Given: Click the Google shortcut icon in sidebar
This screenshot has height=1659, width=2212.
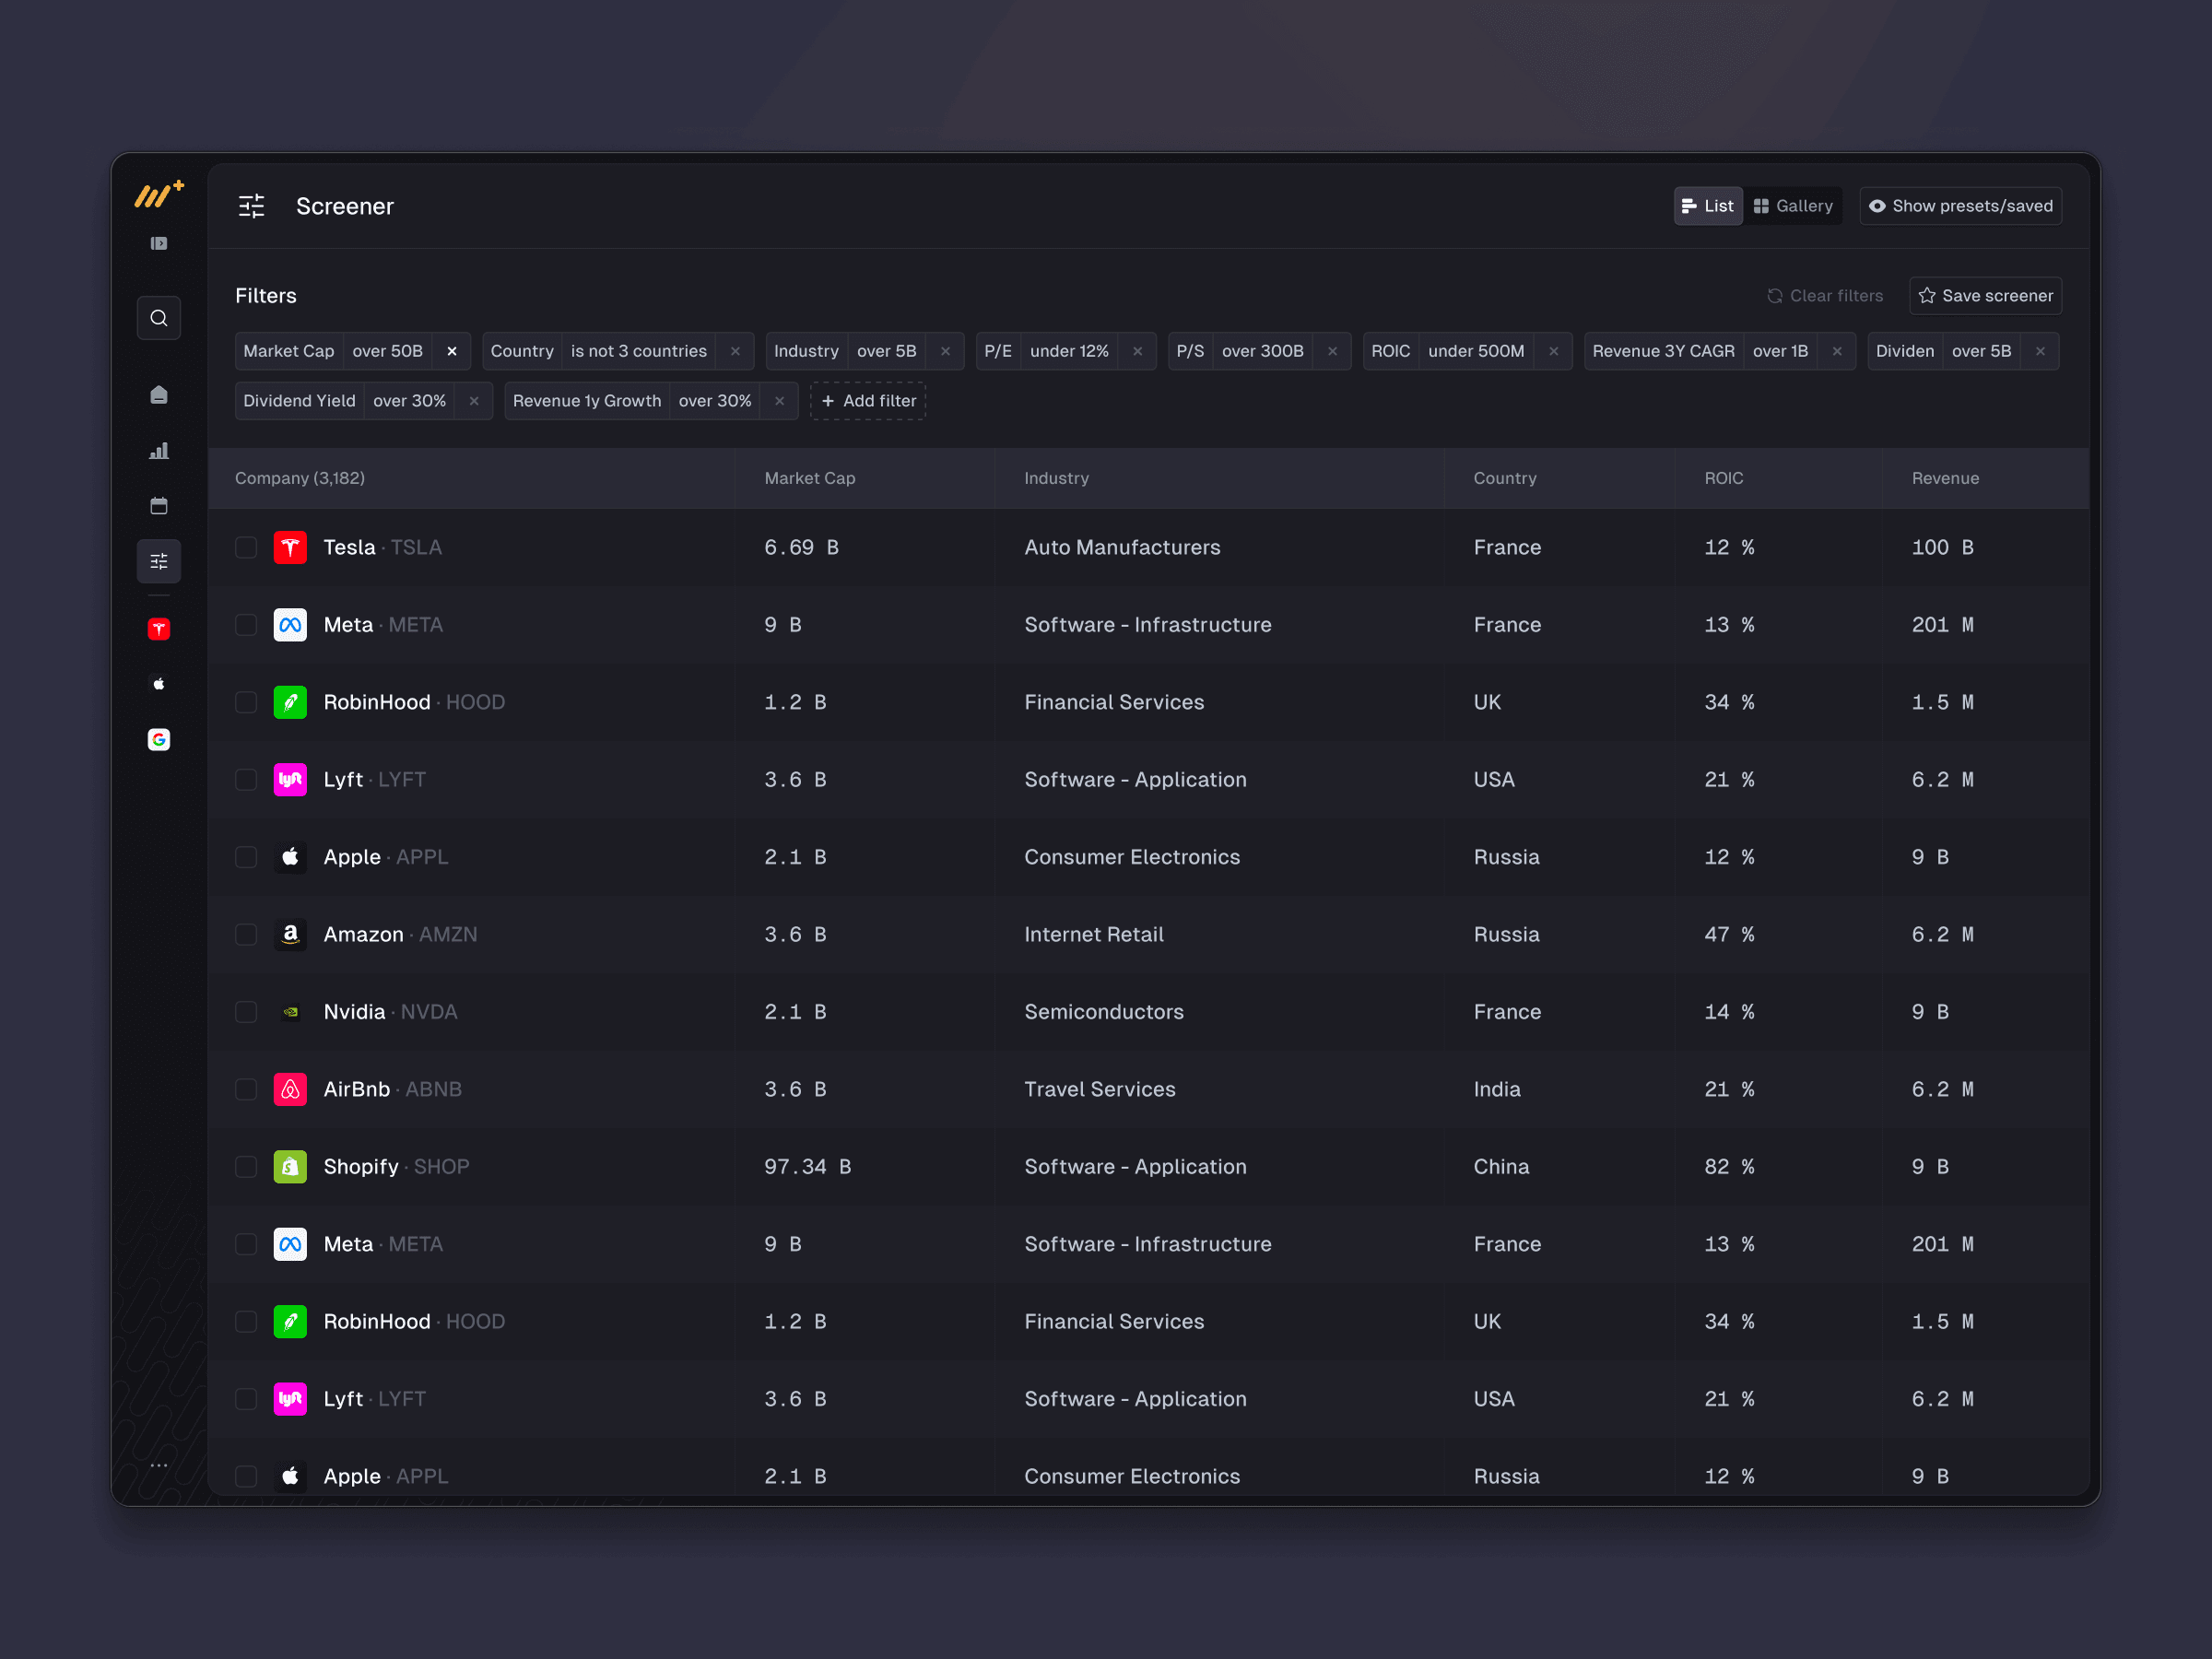Looking at the screenshot, I should [158, 739].
